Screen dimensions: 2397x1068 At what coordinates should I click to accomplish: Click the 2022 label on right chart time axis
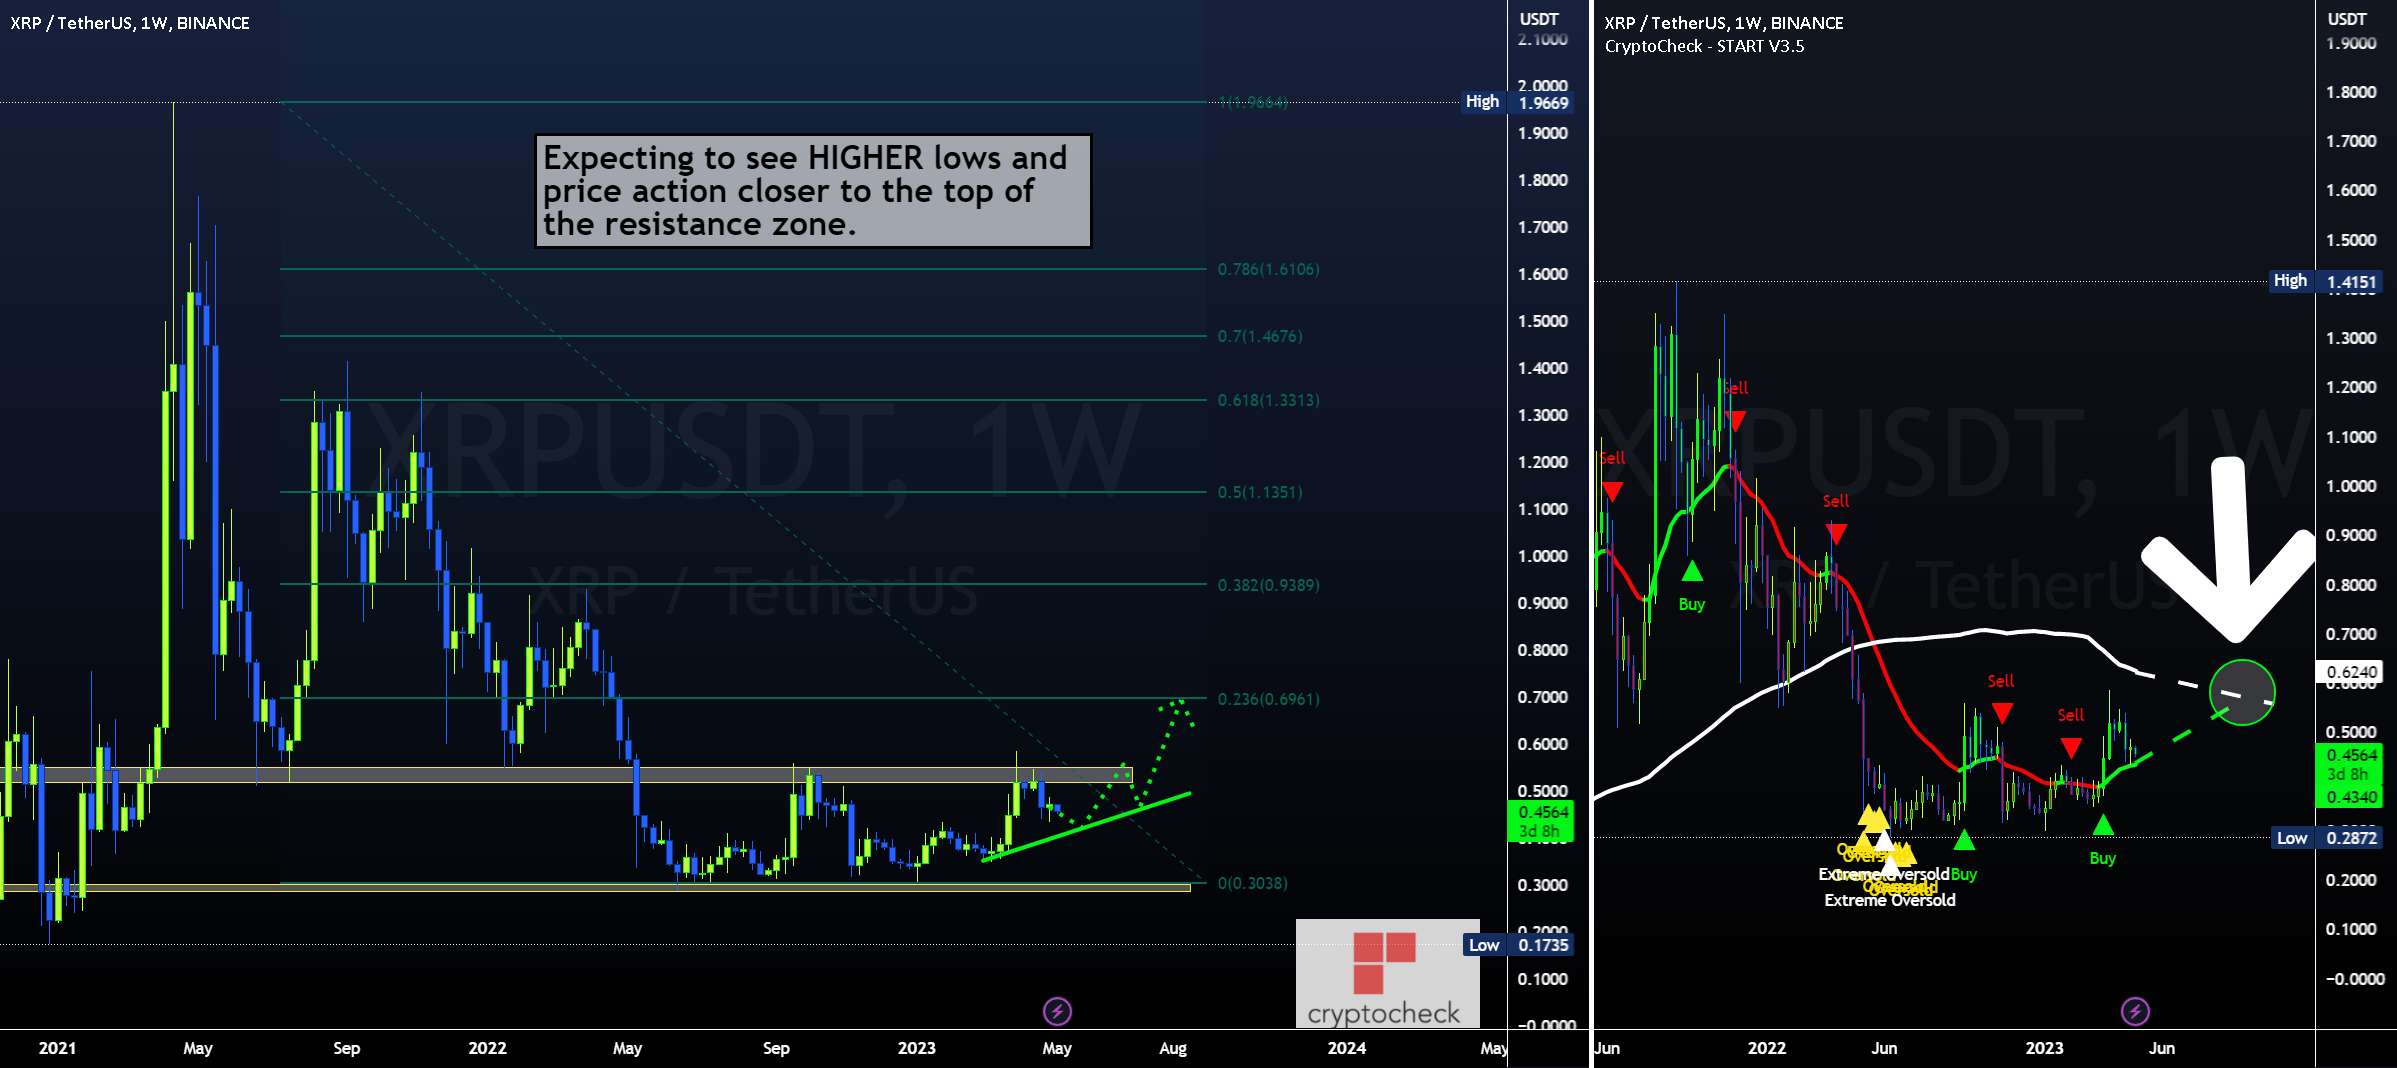[1766, 1048]
